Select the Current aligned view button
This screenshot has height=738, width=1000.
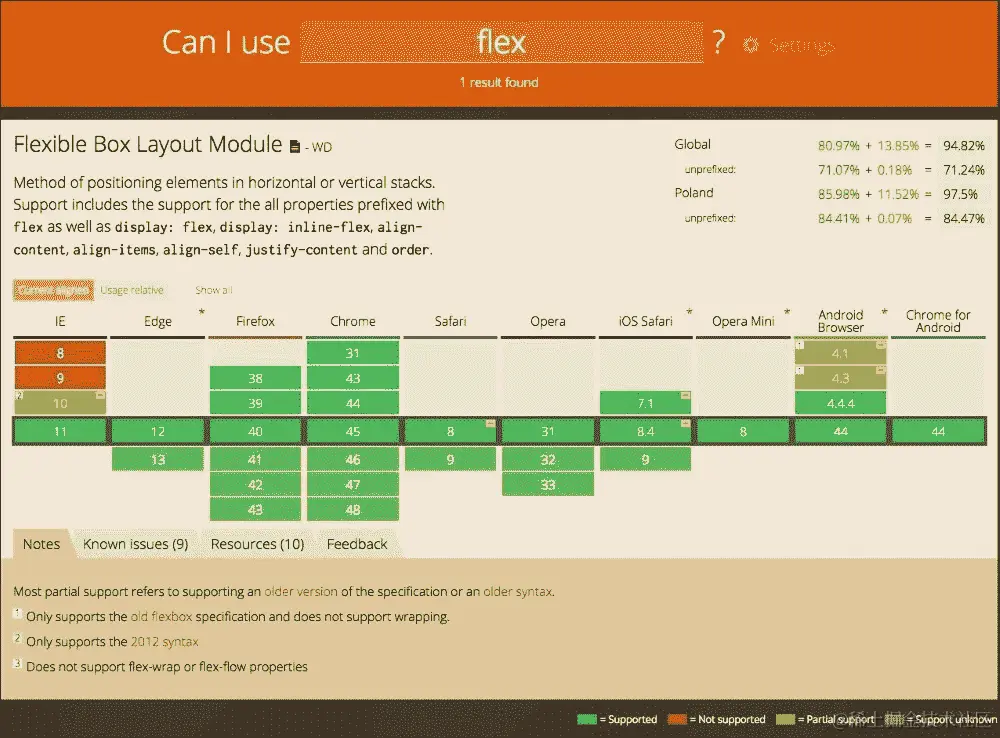pos(54,290)
